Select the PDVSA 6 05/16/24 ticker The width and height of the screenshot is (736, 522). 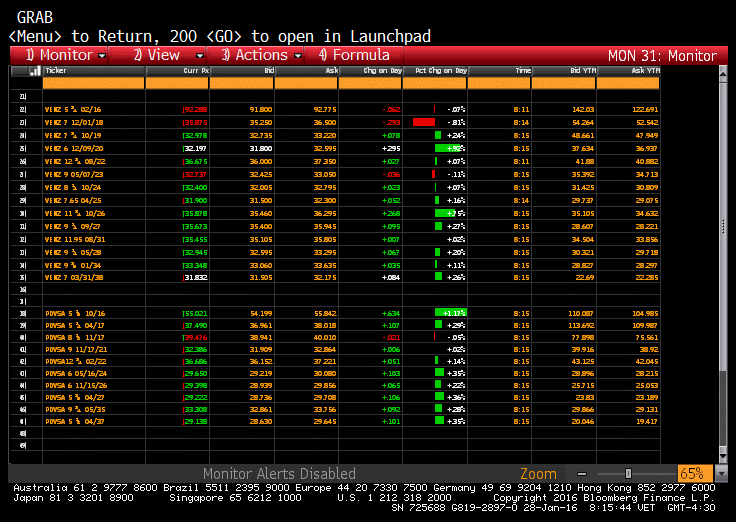76,374
